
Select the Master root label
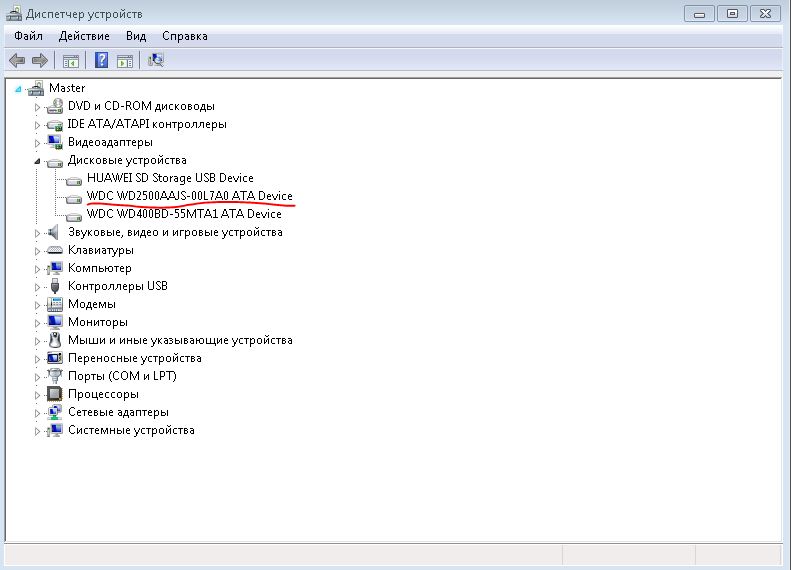pyautogui.click(x=67, y=88)
